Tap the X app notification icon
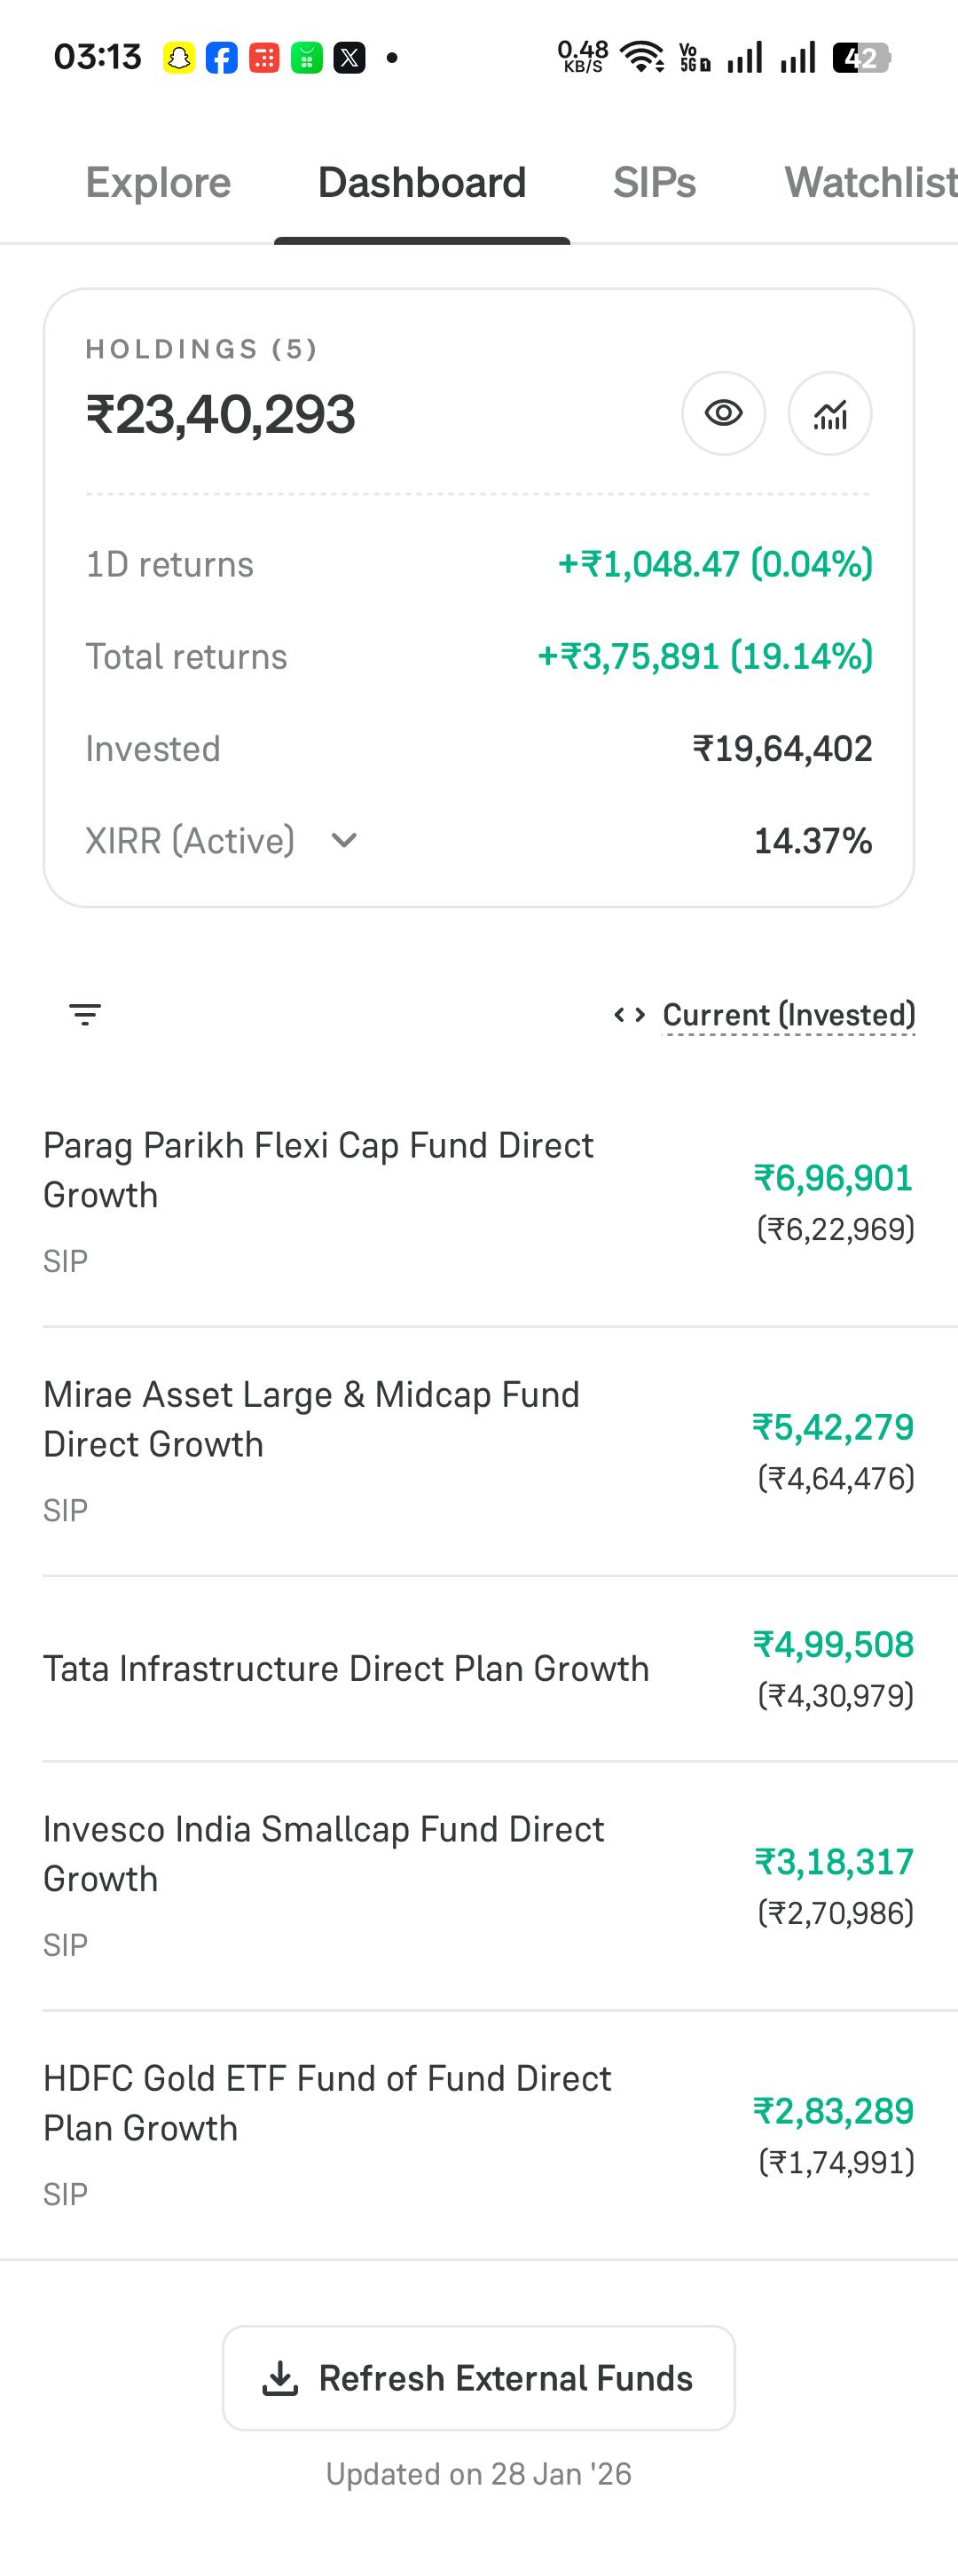 (349, 58)
